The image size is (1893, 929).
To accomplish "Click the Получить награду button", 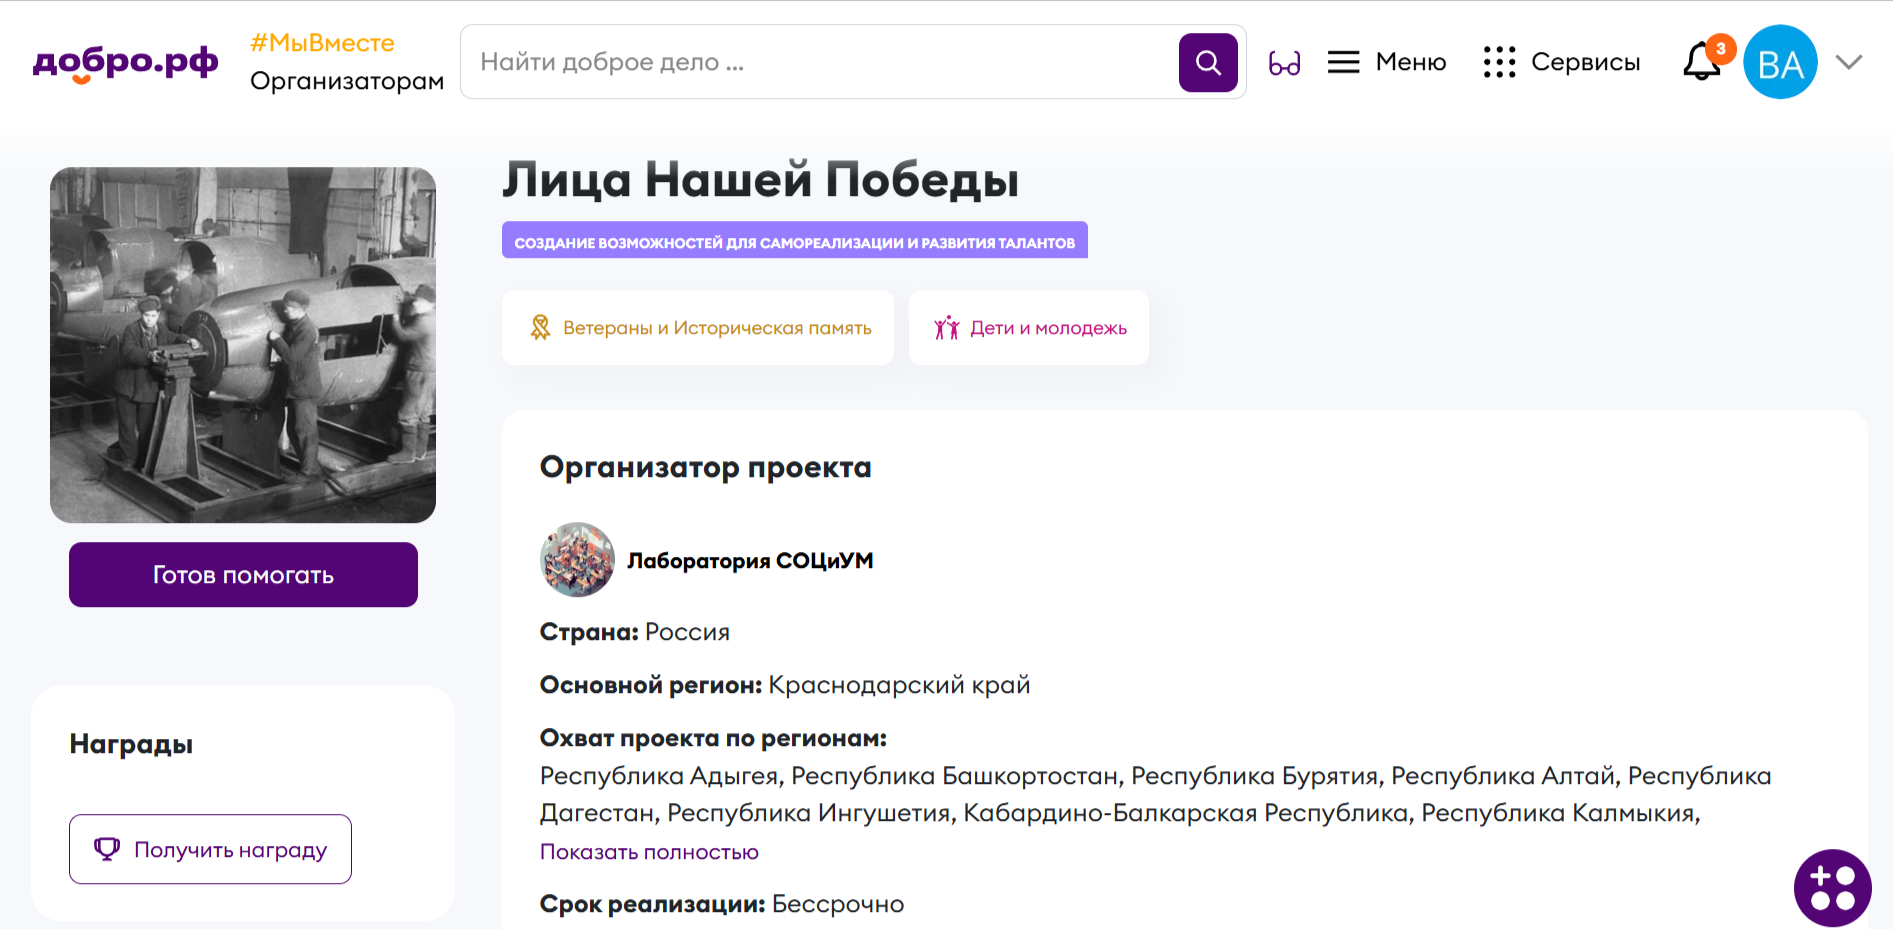I will (x=210, y=849).
